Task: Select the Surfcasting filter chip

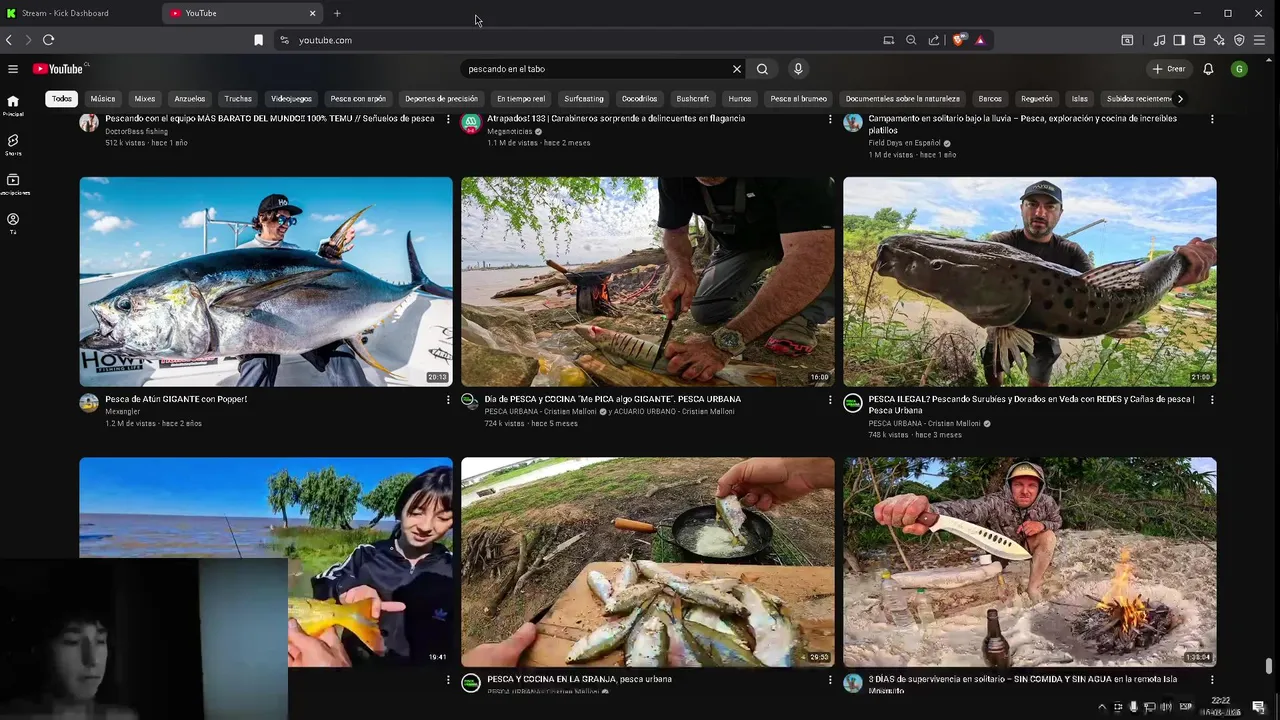Action: [584, 99]
